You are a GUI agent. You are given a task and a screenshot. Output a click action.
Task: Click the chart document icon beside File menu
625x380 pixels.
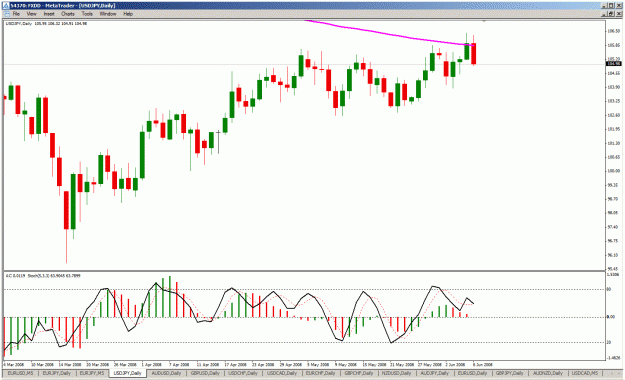tap(7, 14)
